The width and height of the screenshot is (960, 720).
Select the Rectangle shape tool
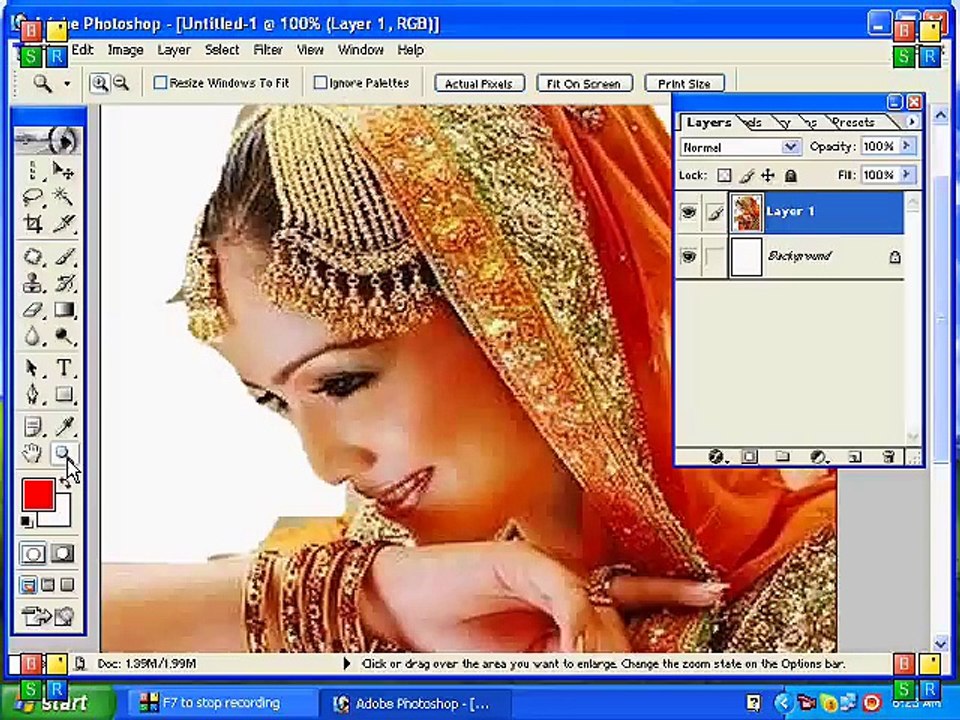click(x=64, y=394)
